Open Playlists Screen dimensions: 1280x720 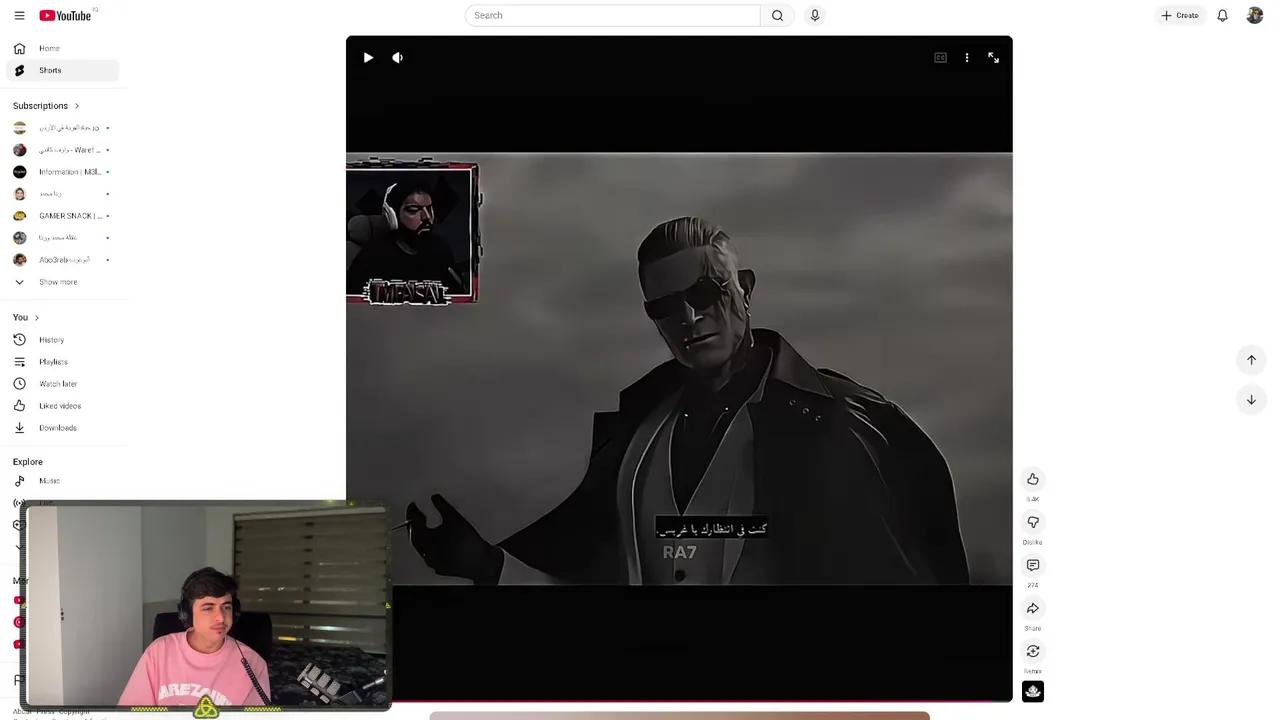pyautogui.click(x=63, y=362)
